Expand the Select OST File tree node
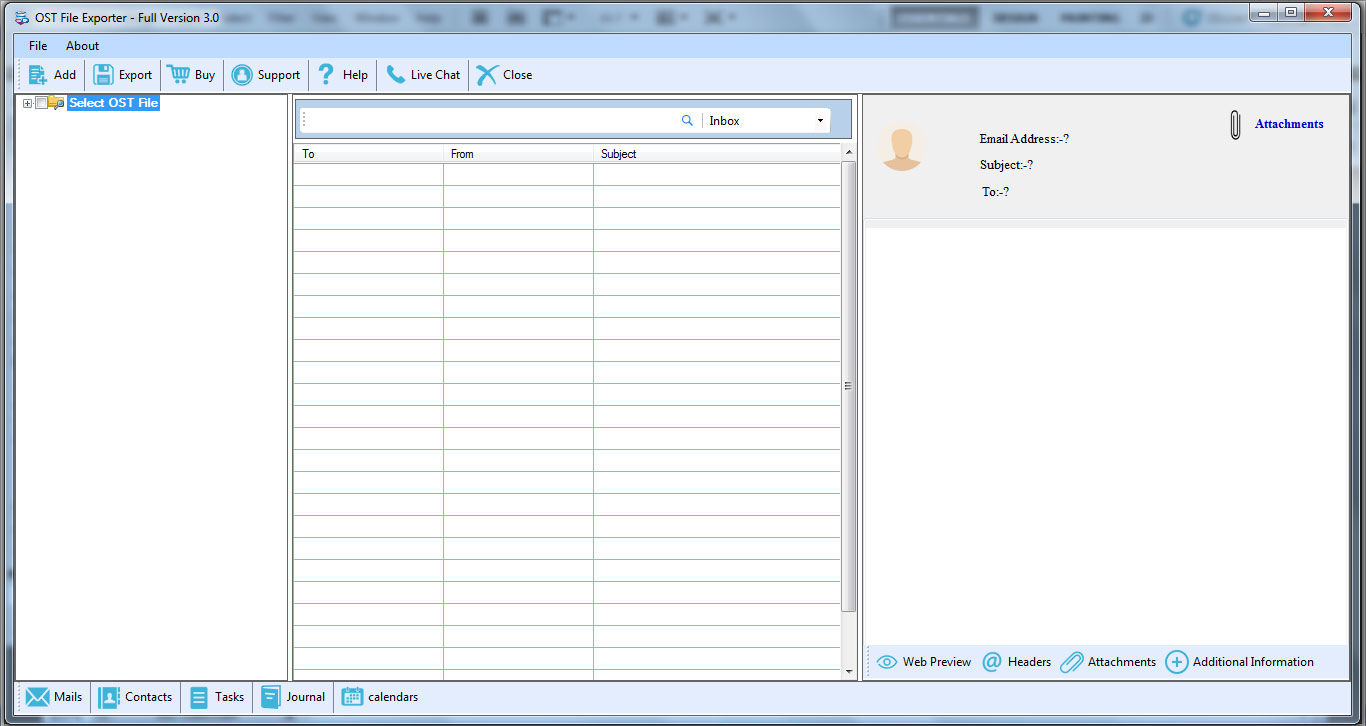Screen dimensions: 1366x726 tap(27, 103)
